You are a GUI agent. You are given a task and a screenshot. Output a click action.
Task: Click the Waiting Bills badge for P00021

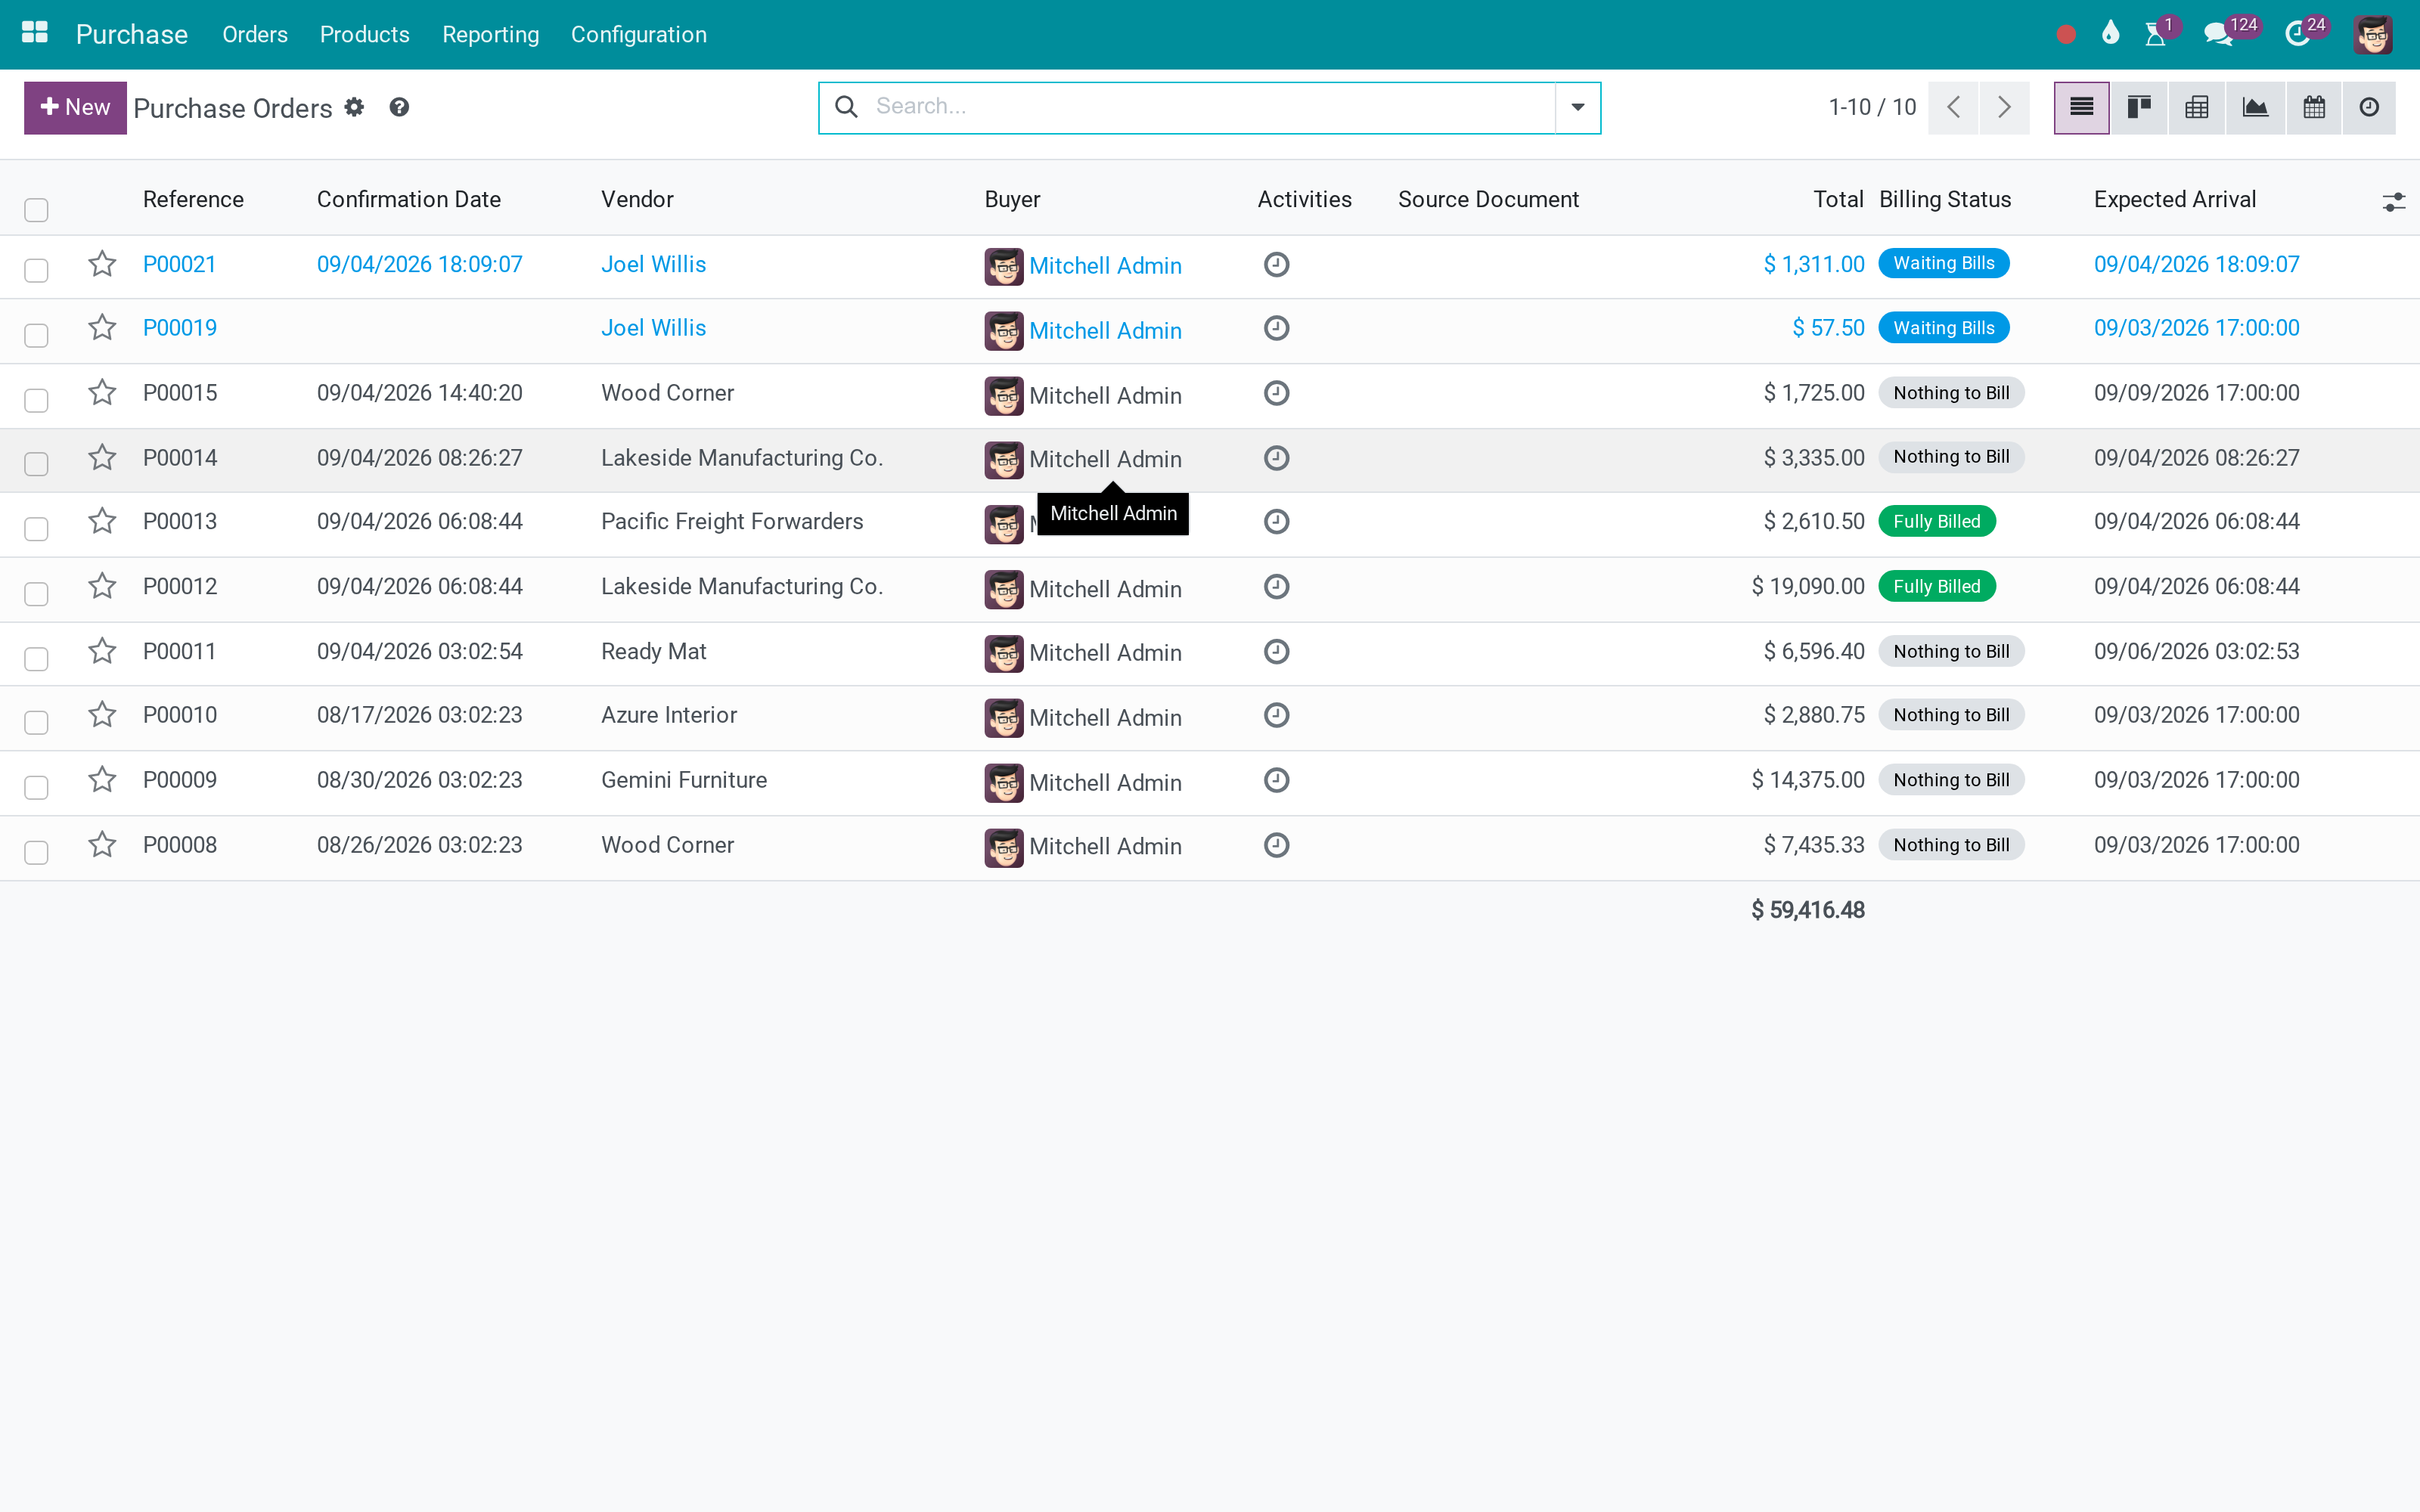click(x=1943, y=263)
